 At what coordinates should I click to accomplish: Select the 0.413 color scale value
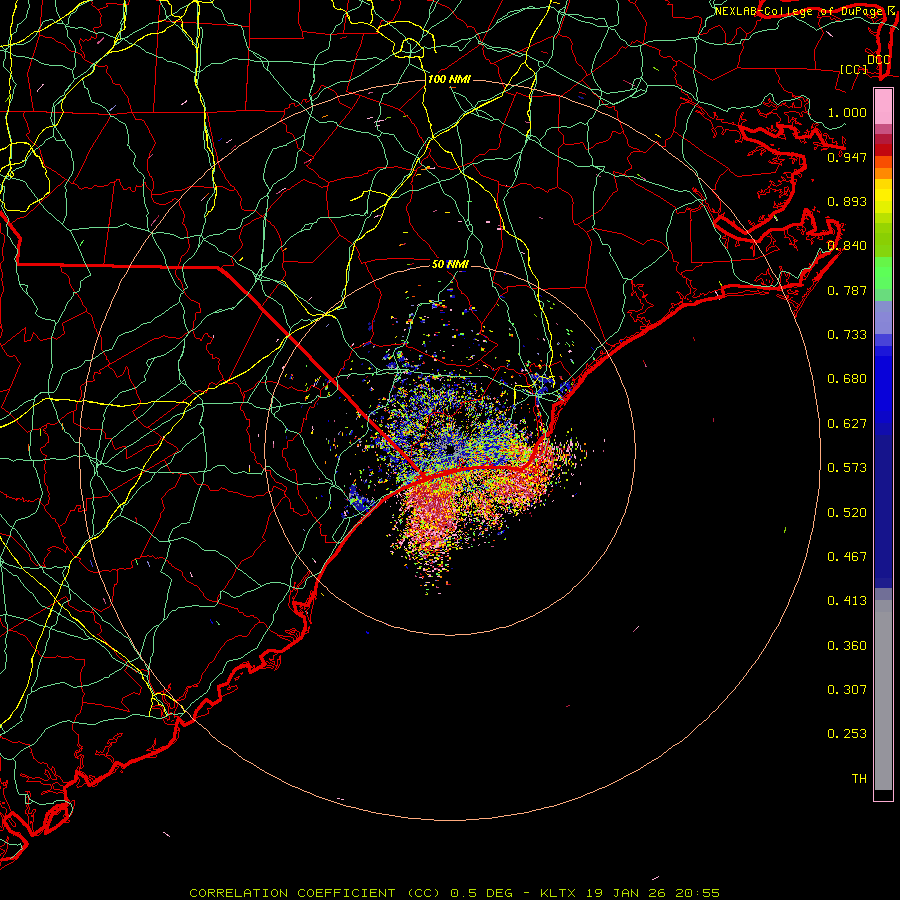pyautogui.click(x=847, y=601)
